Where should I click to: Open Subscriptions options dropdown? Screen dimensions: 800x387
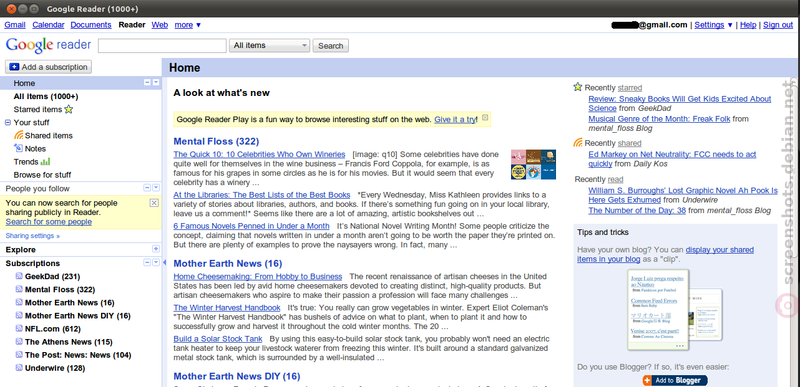click(x=156, y=263)
